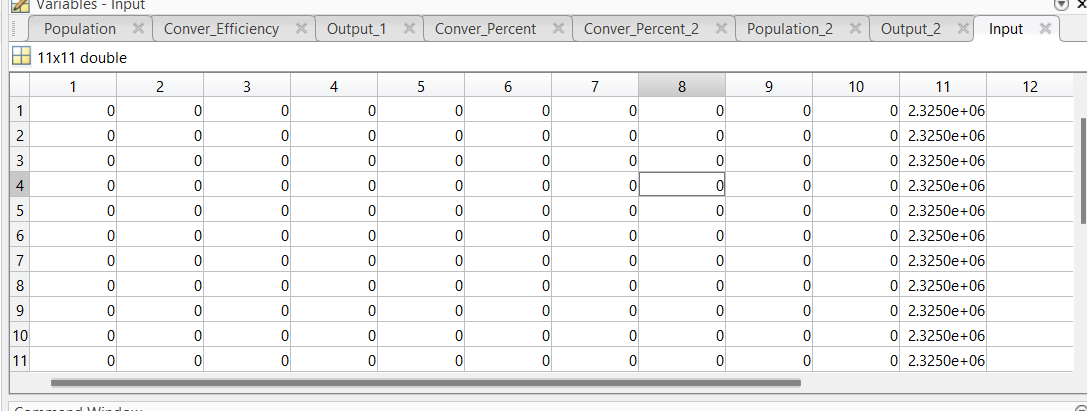The image size is (1087, 411).
Task: Close the Input variable tab
Action: click(1045, 29)
